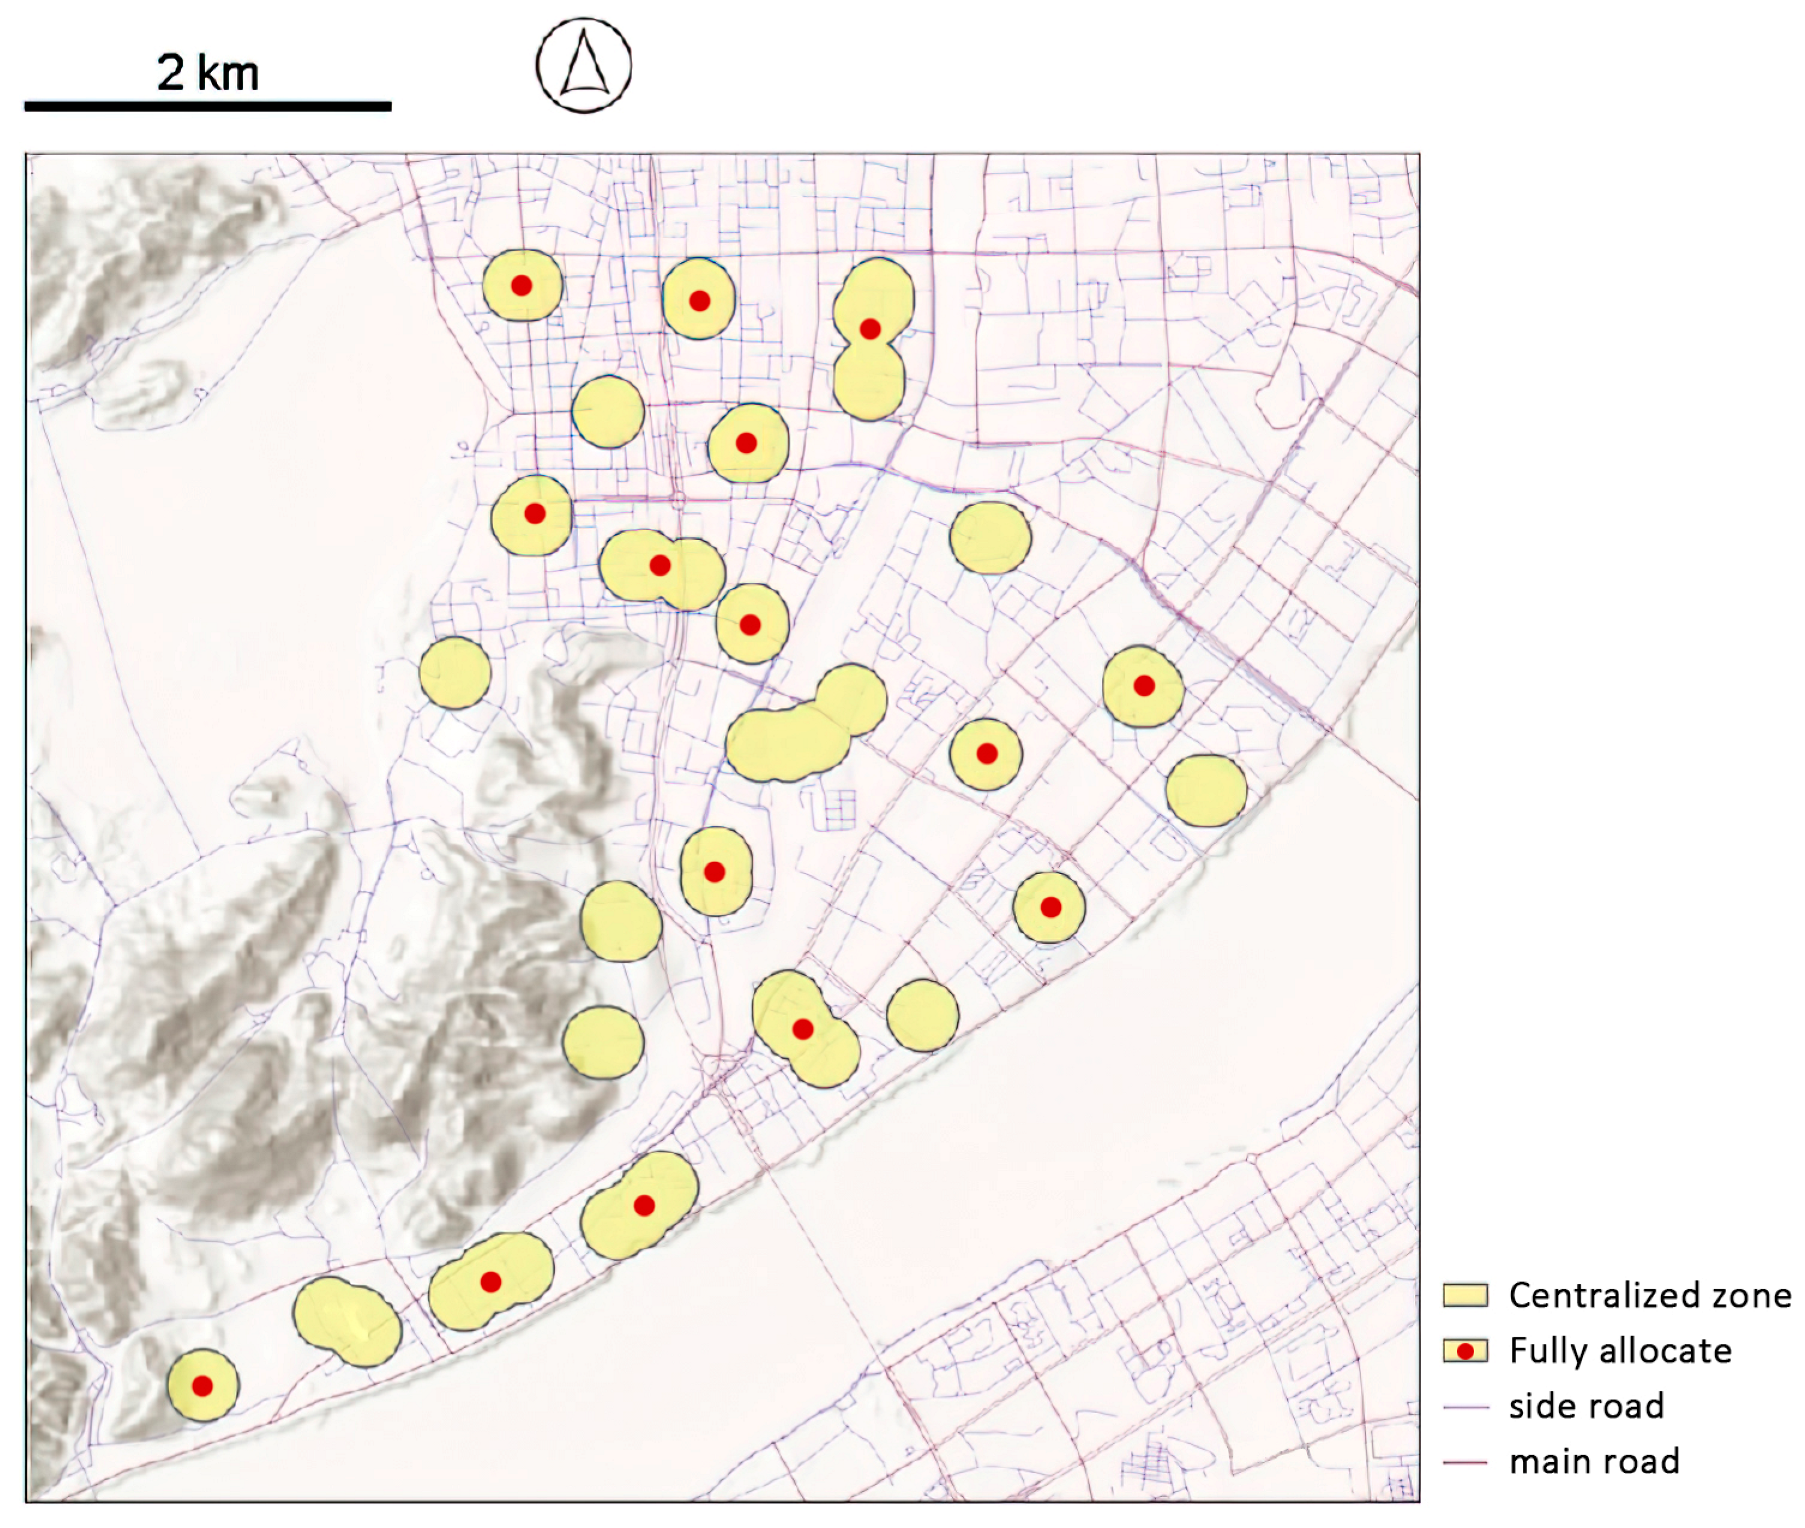Click the side road legend line symbol
1805x1528 pixels.
(1465, 1407)
